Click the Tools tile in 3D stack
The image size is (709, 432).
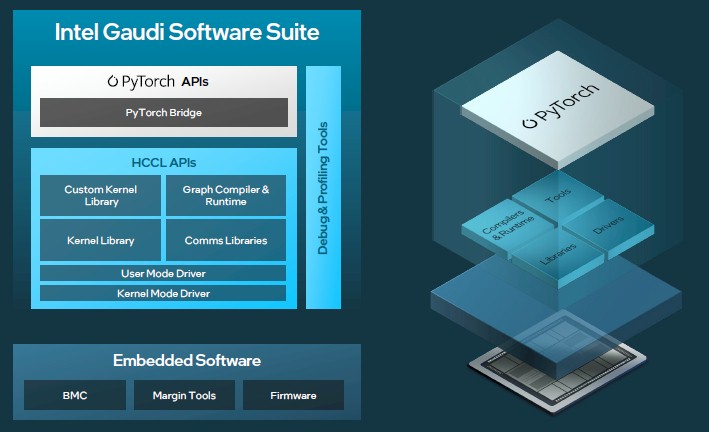pyautogui.click(x=558, y=197)
